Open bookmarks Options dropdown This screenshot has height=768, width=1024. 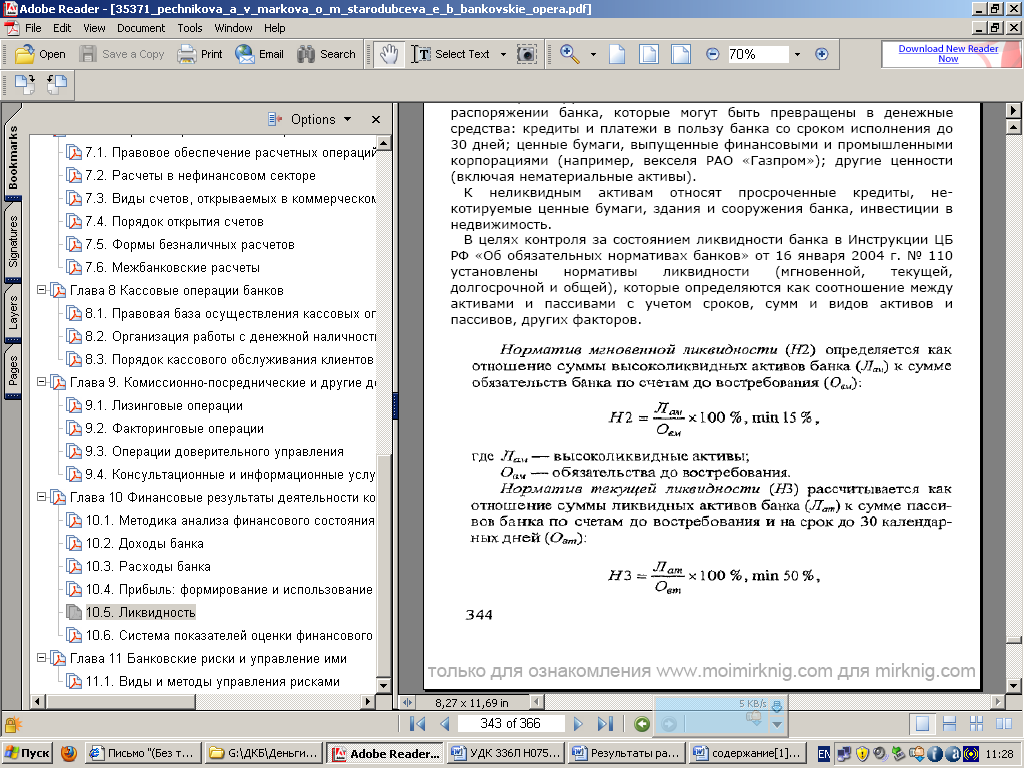tap(310, 119)
